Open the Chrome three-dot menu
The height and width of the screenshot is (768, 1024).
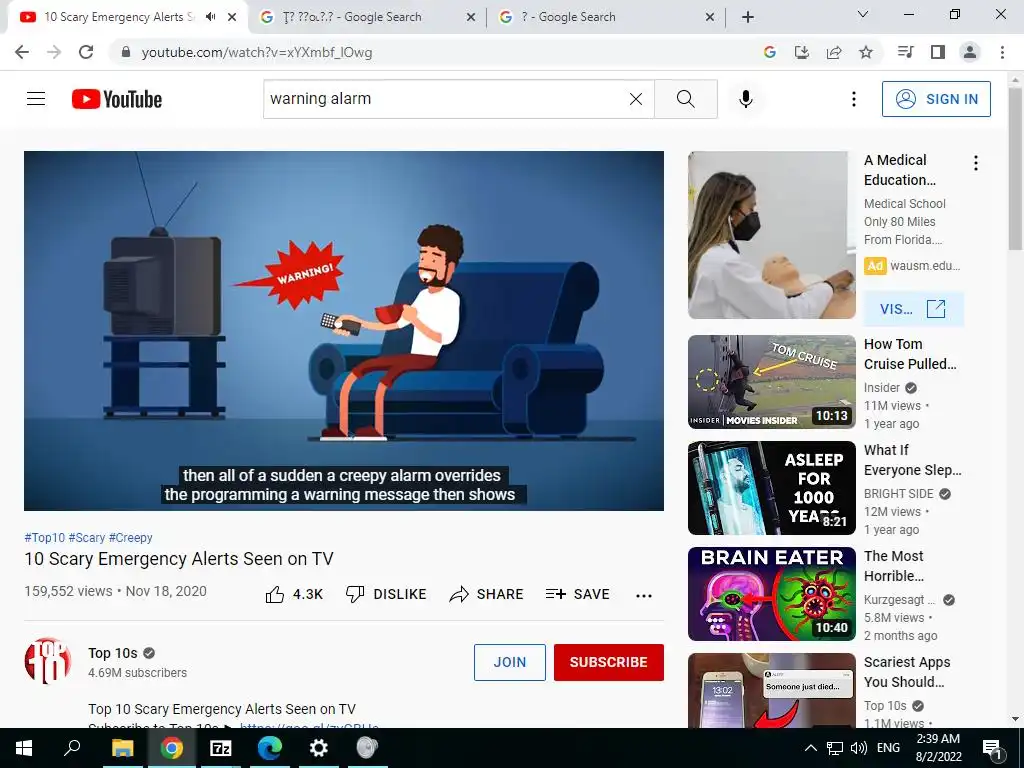coord(1002,52)
